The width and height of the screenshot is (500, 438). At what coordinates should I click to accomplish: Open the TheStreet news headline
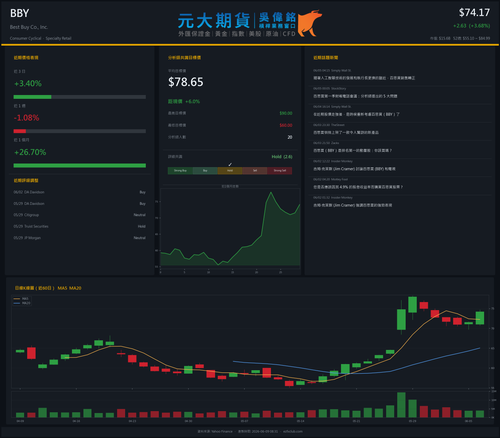346,132
